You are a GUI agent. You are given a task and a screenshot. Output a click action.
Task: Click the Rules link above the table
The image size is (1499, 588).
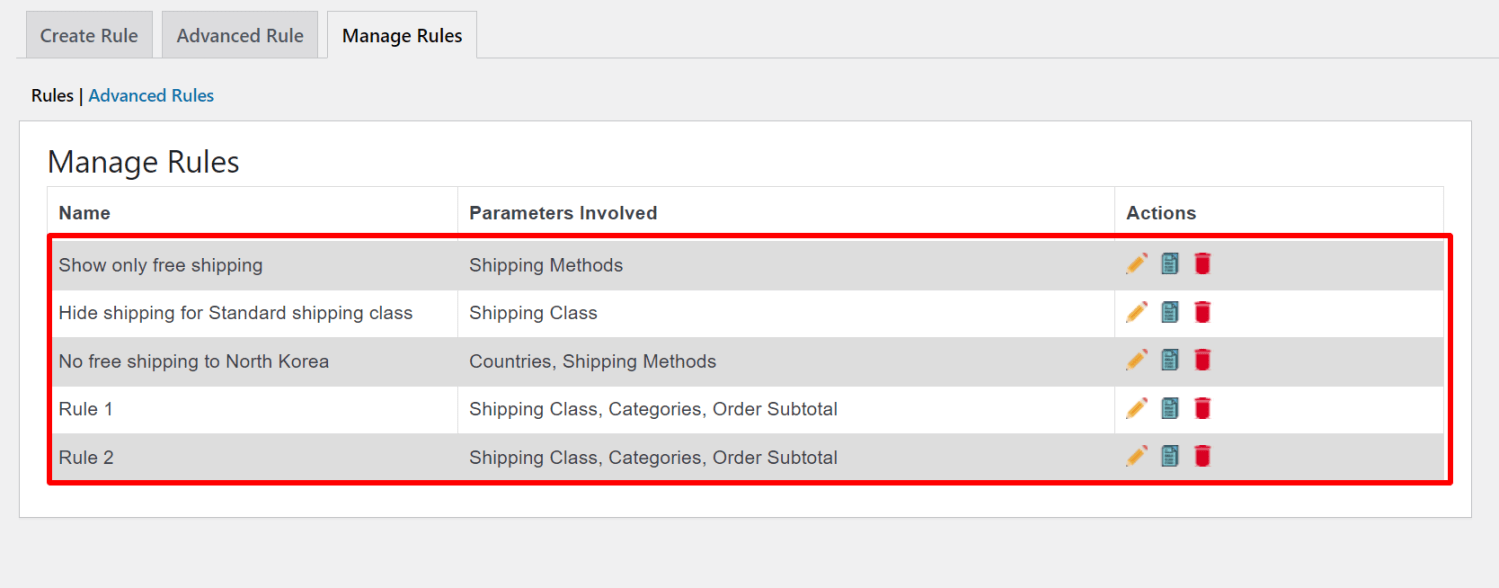[x=52, y=95]
